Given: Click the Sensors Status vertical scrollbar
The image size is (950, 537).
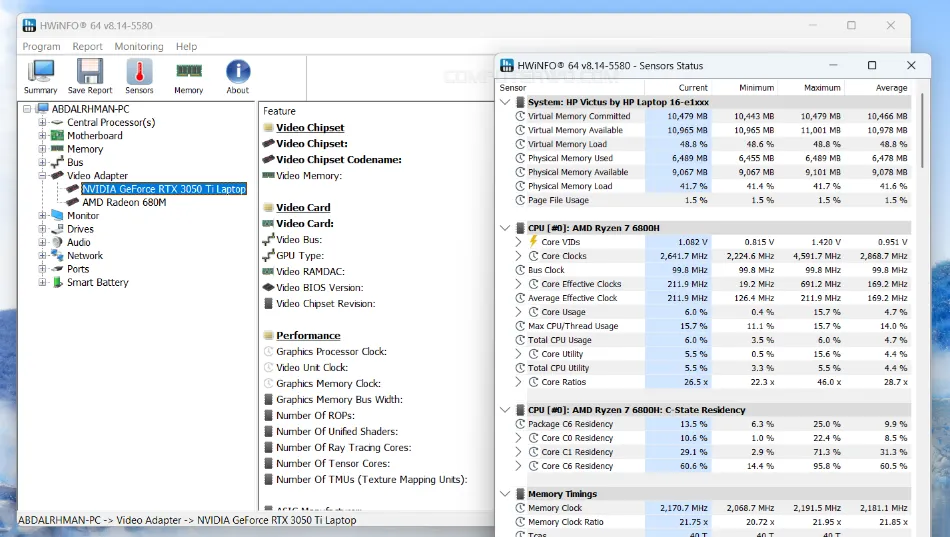Looking at the screenshot, I should point(922,130).
